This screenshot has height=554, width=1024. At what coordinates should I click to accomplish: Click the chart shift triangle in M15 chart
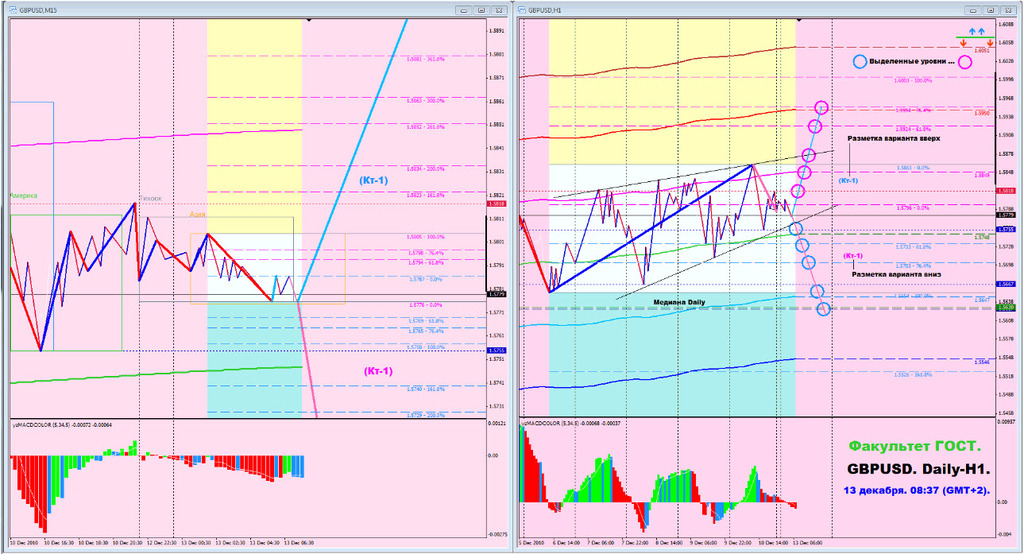(x=309, y=21)
